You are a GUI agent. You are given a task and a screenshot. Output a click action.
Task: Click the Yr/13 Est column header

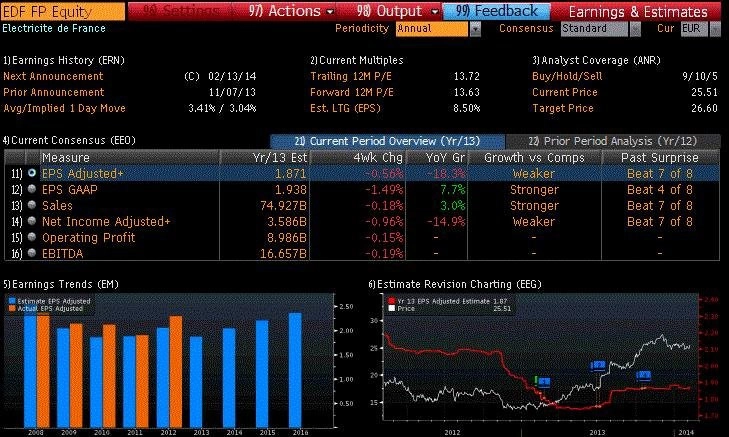(x=265, y=158)
